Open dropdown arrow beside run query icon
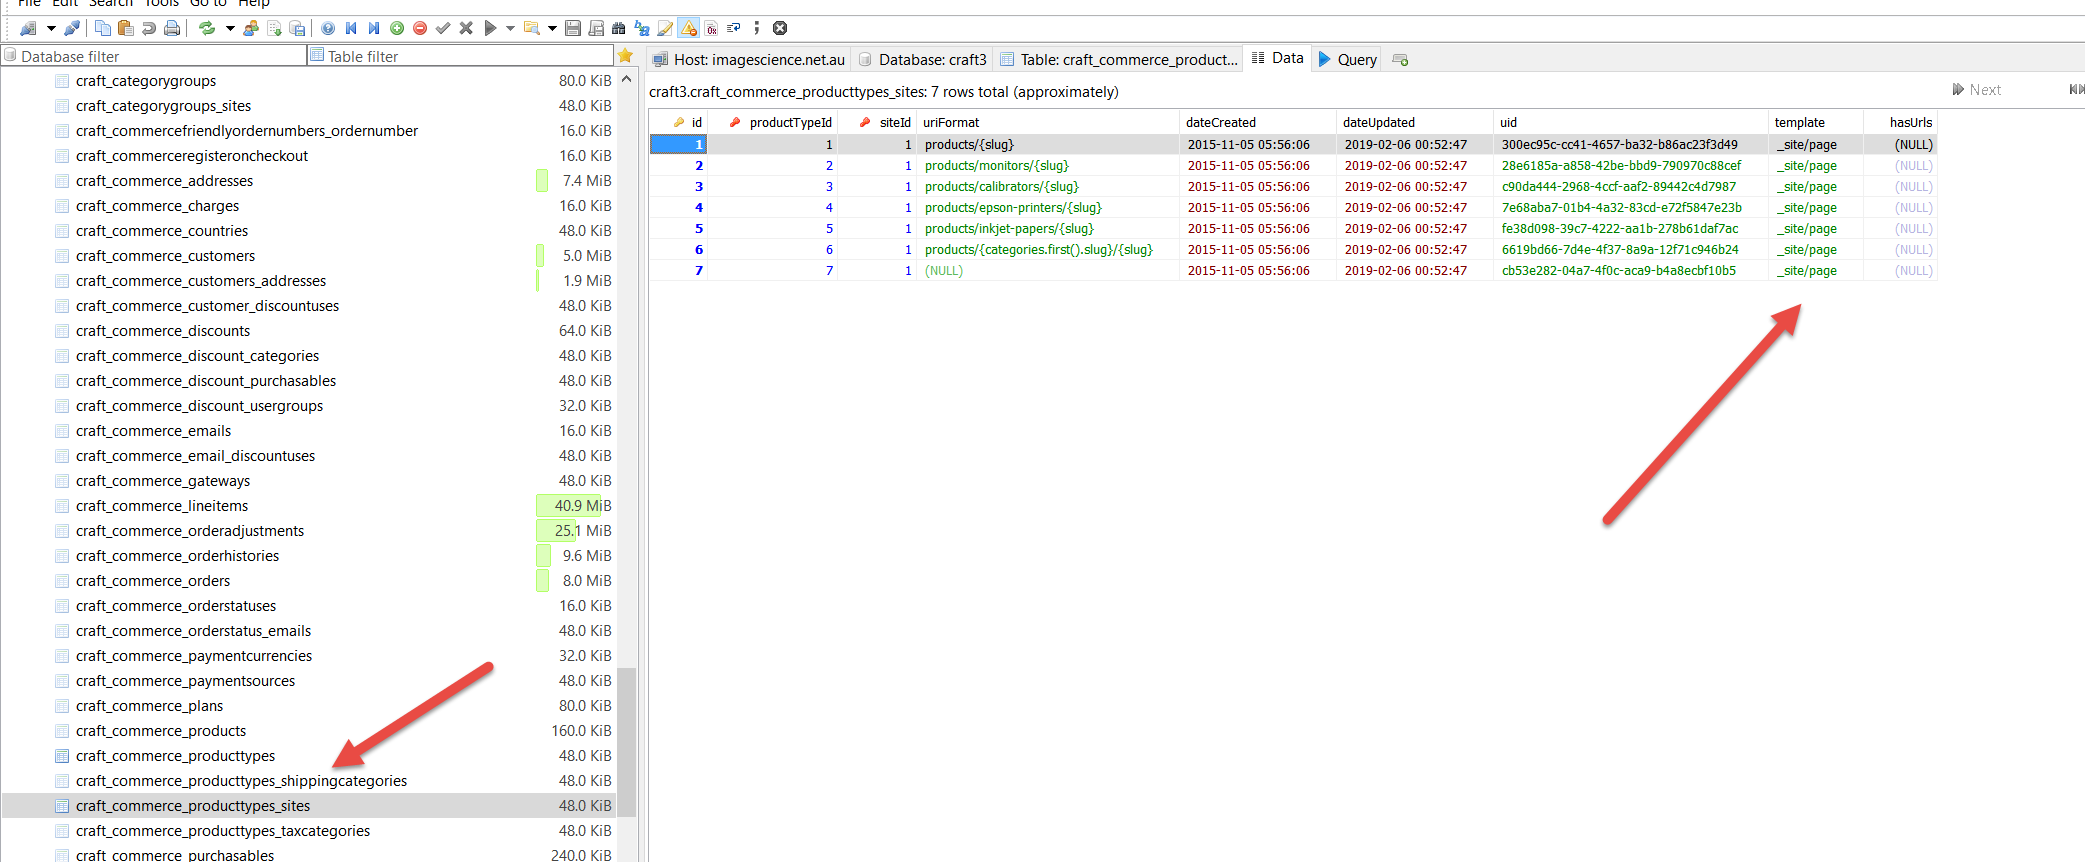Image resolution: width=2085 pixels, height=862 pixels. pyautogui.click(x=510, y=28)
